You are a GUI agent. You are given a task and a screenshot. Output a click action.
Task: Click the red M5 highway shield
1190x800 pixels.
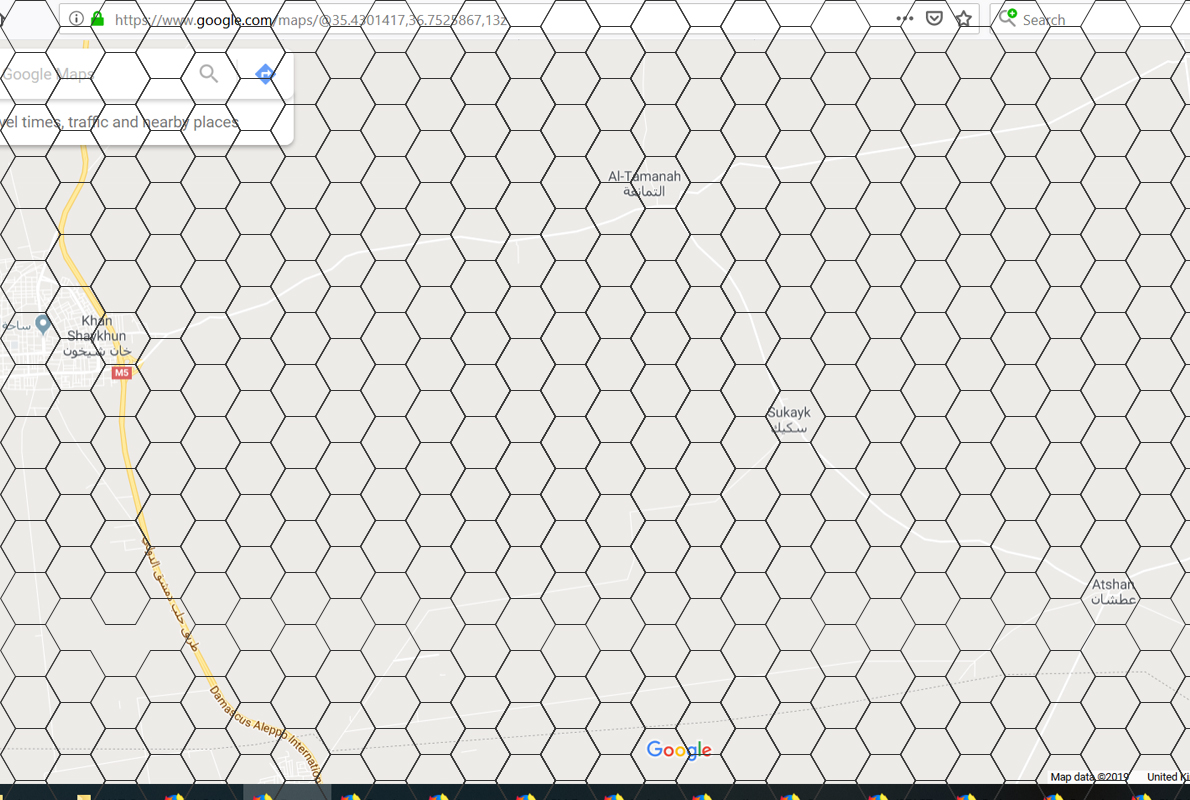121,373
